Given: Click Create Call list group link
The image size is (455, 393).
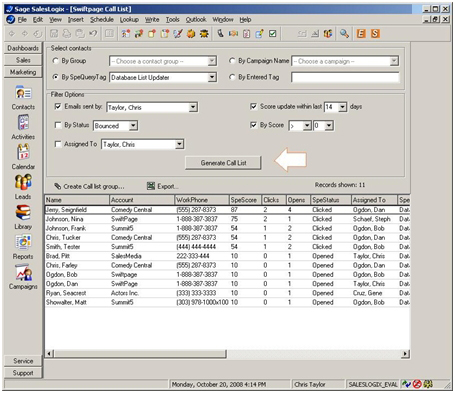Looking at the screenshot, I should point(89,186).
